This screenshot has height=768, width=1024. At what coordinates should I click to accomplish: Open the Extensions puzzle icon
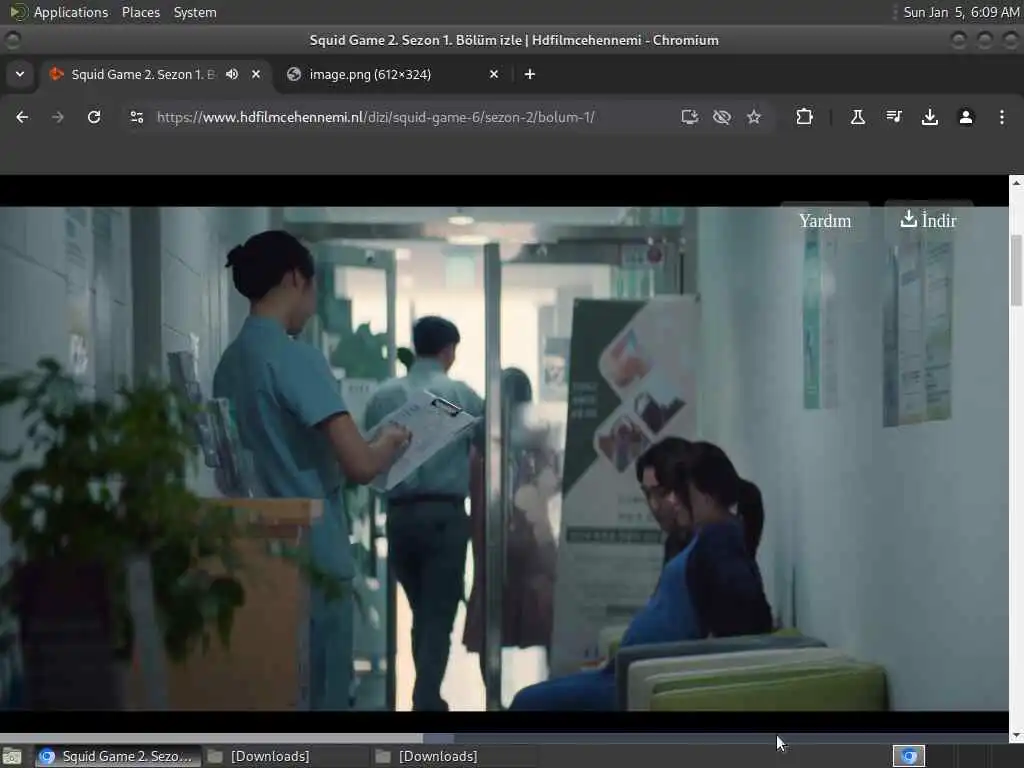coord(805,117)
